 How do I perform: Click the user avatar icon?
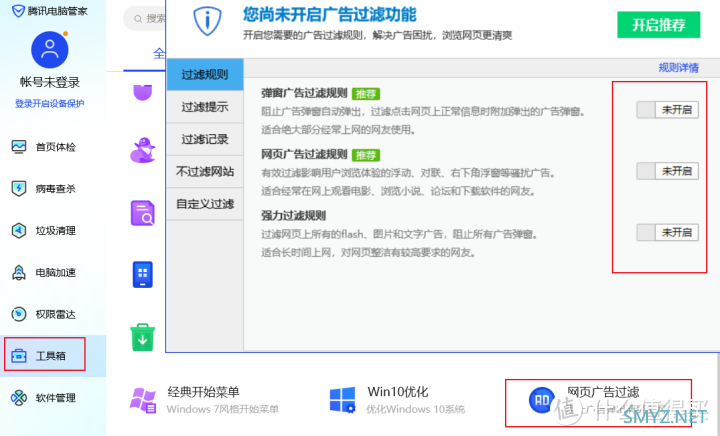point(49,50)
